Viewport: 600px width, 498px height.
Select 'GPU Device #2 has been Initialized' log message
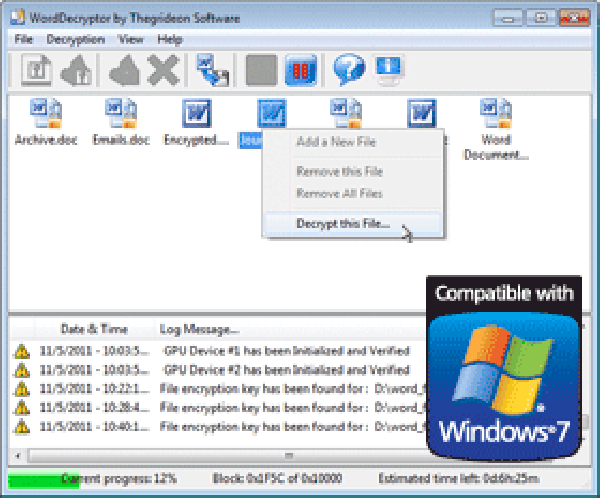pos(286,370)
